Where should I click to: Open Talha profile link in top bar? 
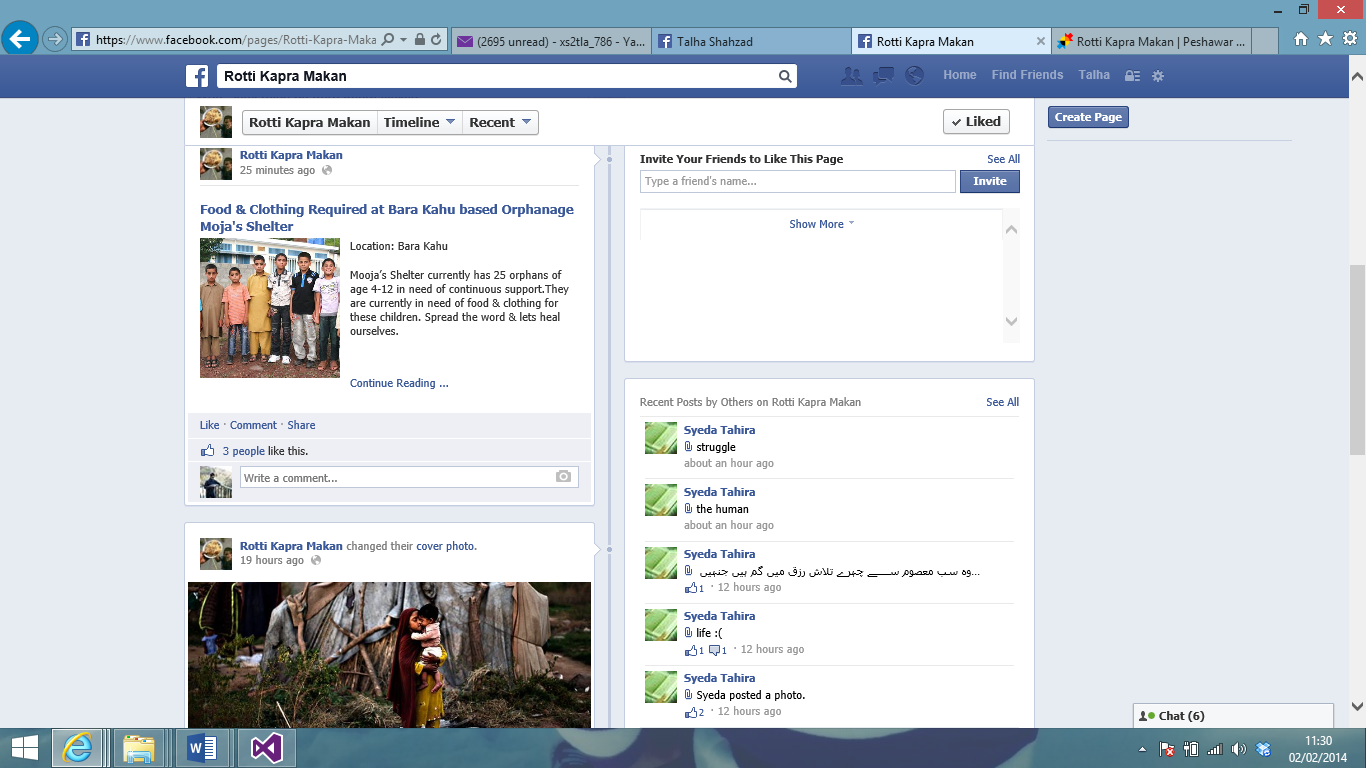(x=1094, y=75)
